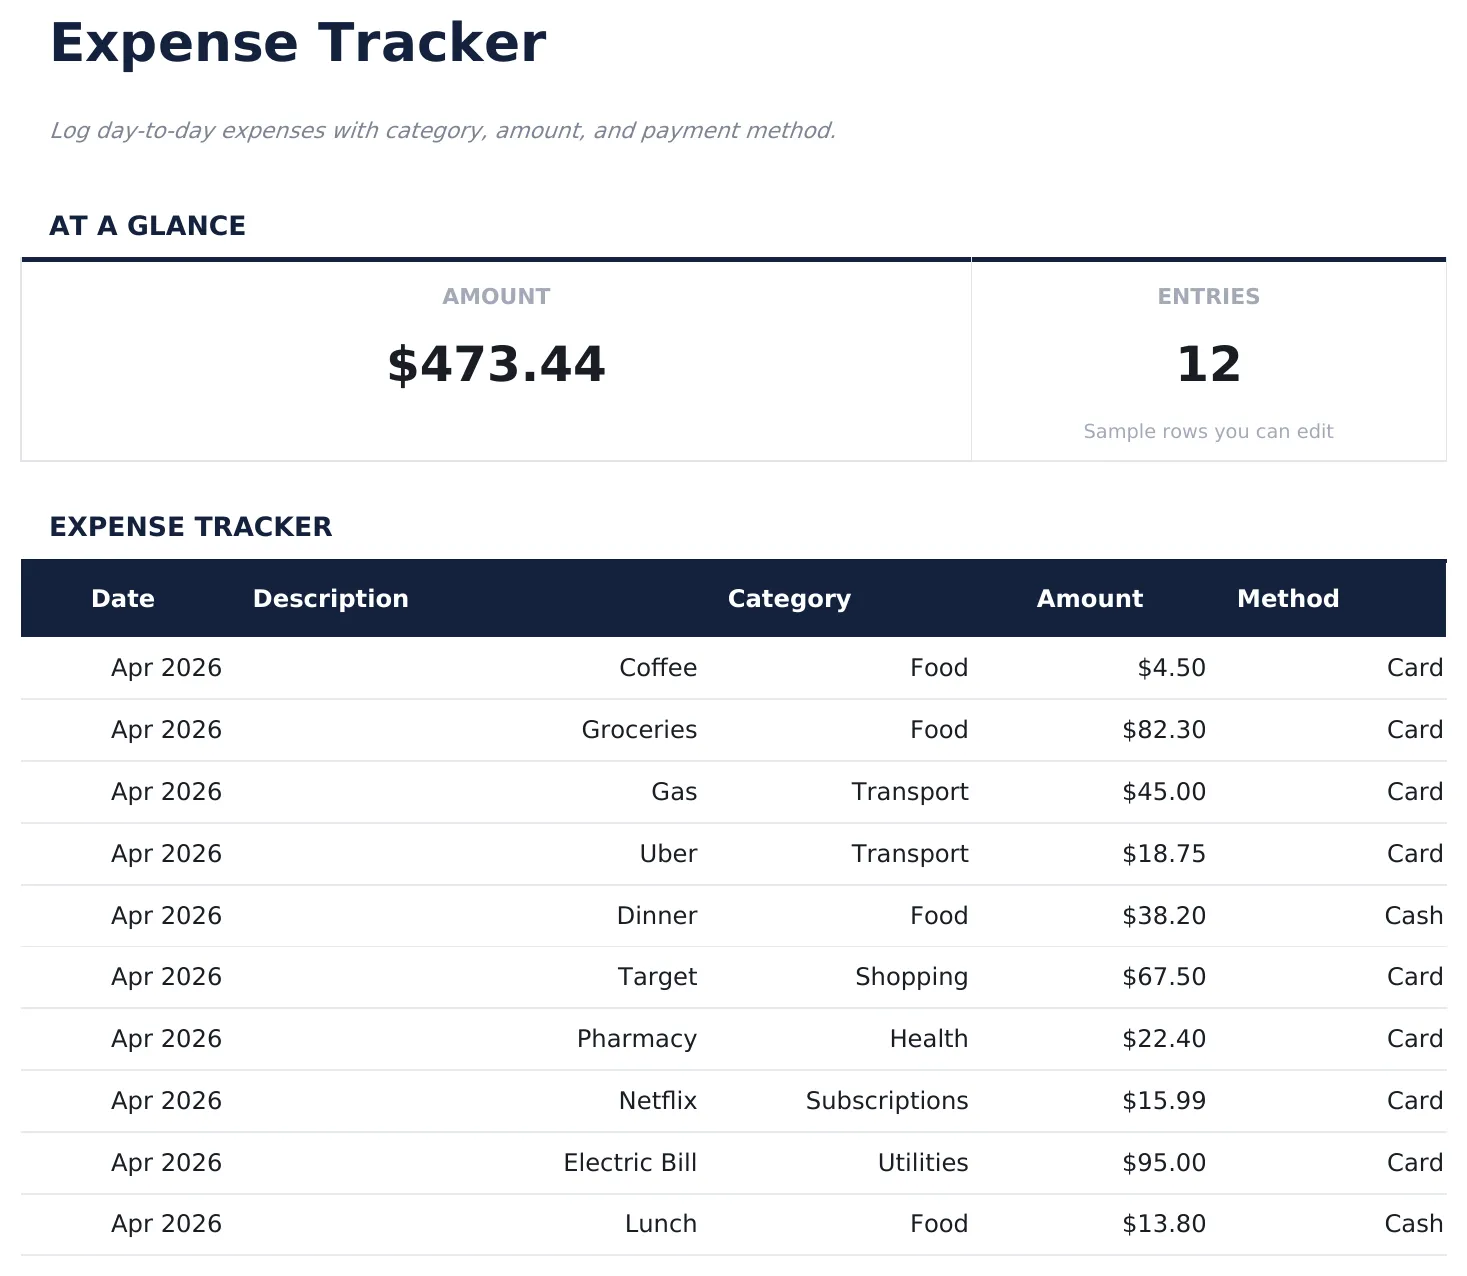This screenshot has height=1276, width=1467.
Task: Click the Sample rows you can edit label
Action: coord(1208,431)
